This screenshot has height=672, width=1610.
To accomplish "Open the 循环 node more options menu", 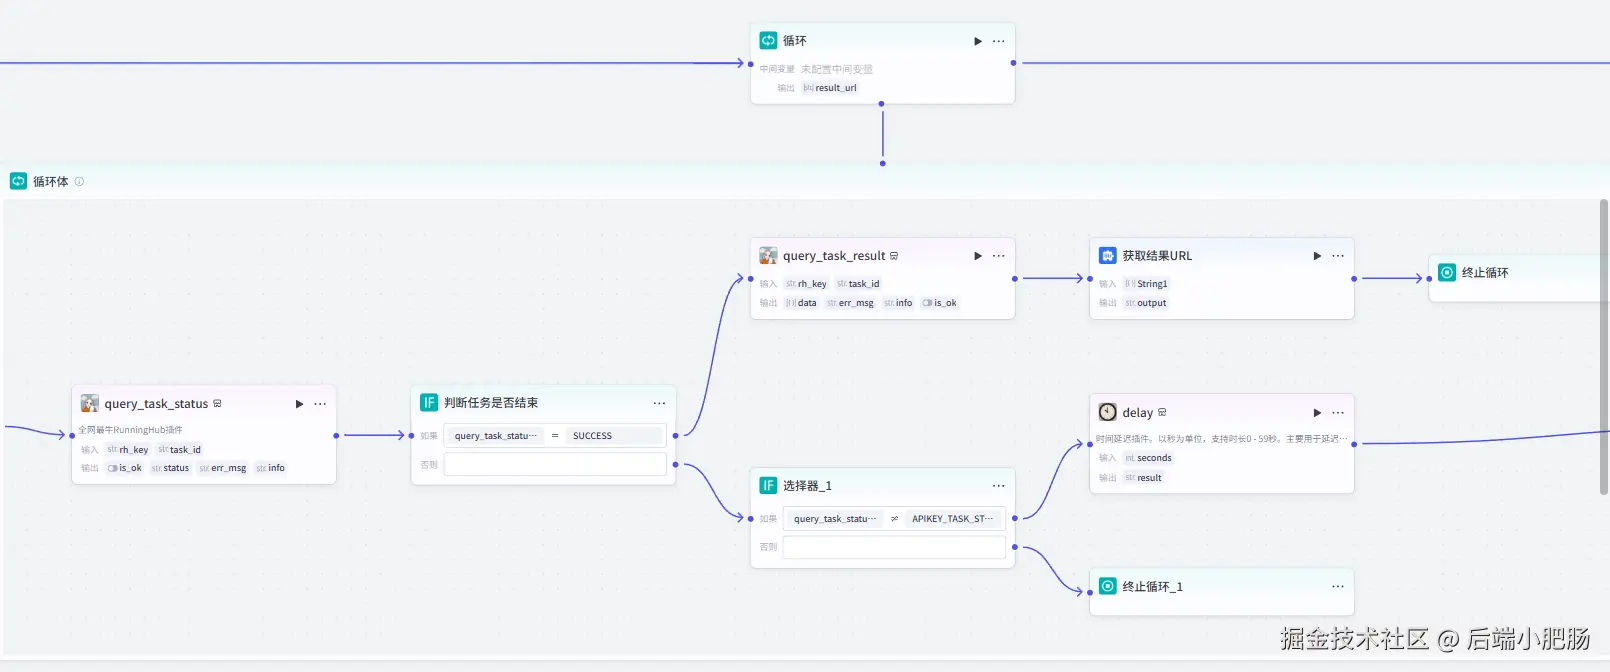I will click(x=998, y=41).
